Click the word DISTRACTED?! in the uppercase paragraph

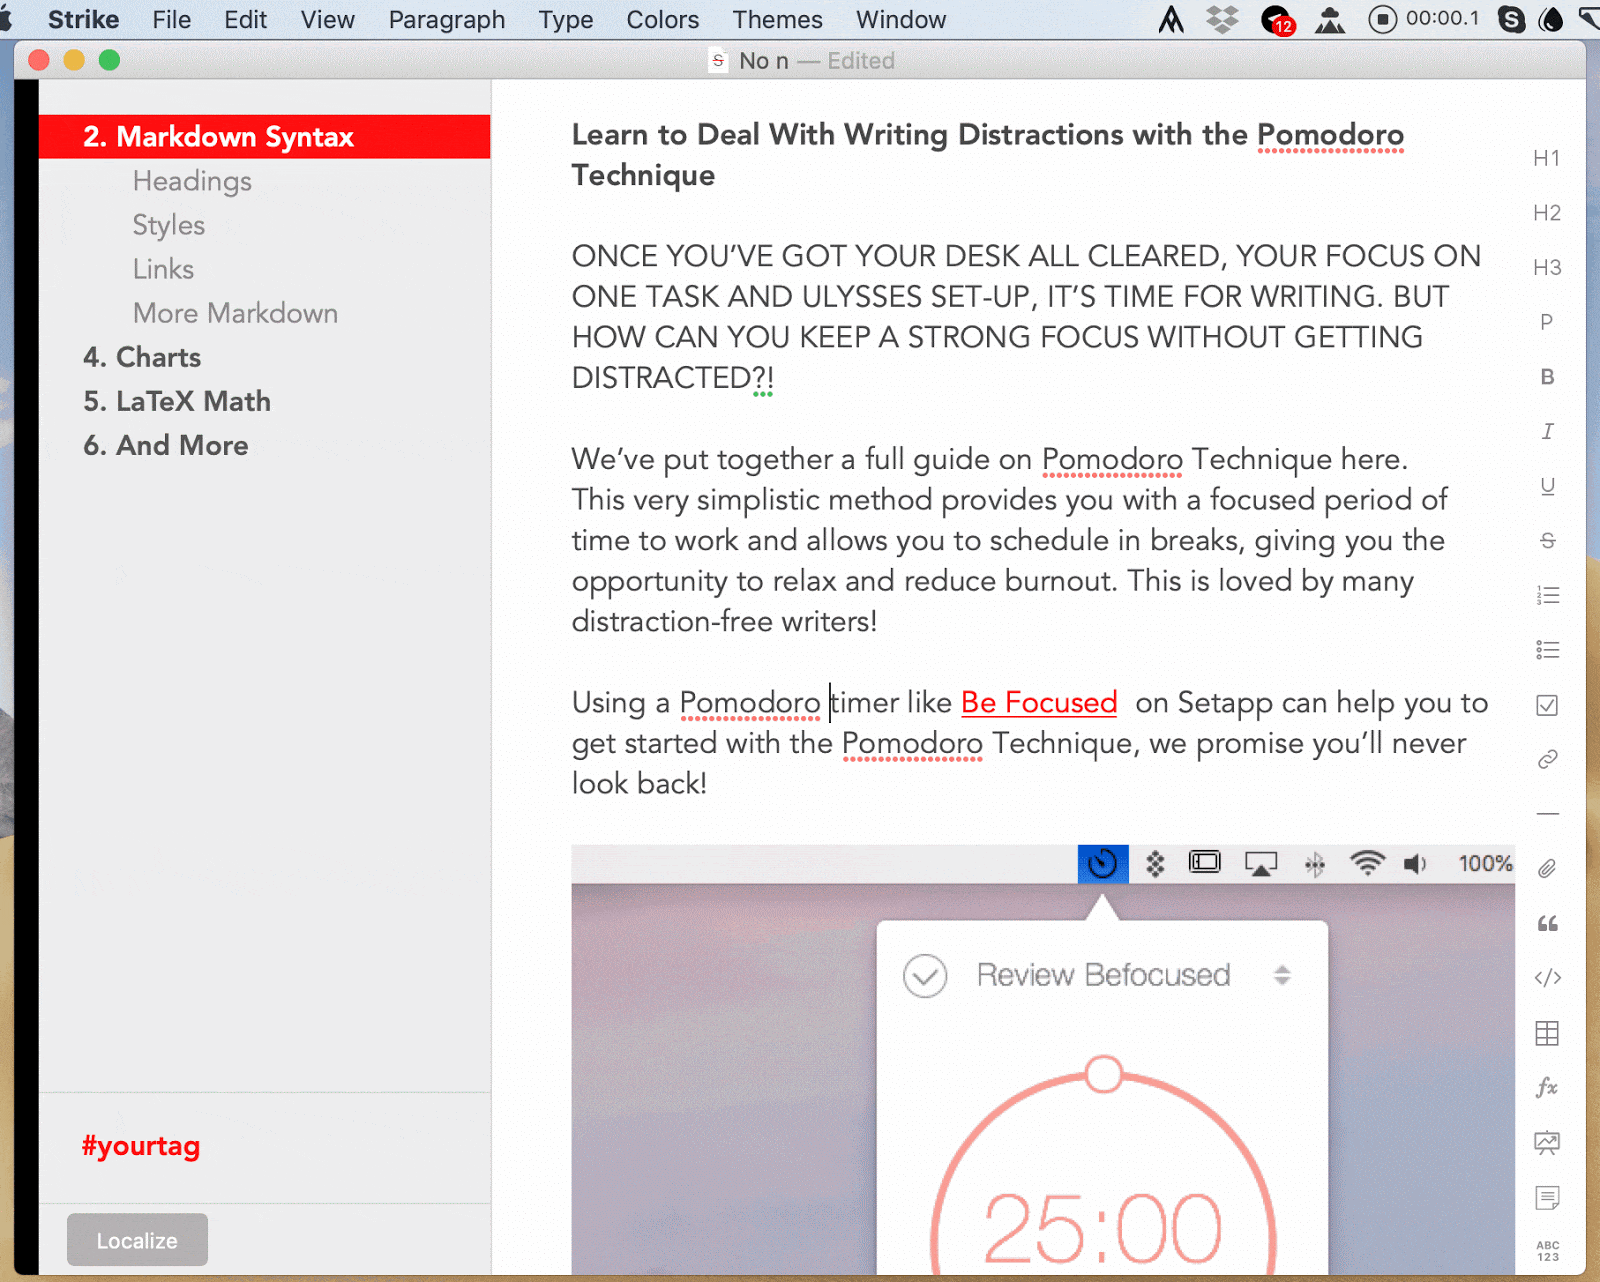point(672,378)
